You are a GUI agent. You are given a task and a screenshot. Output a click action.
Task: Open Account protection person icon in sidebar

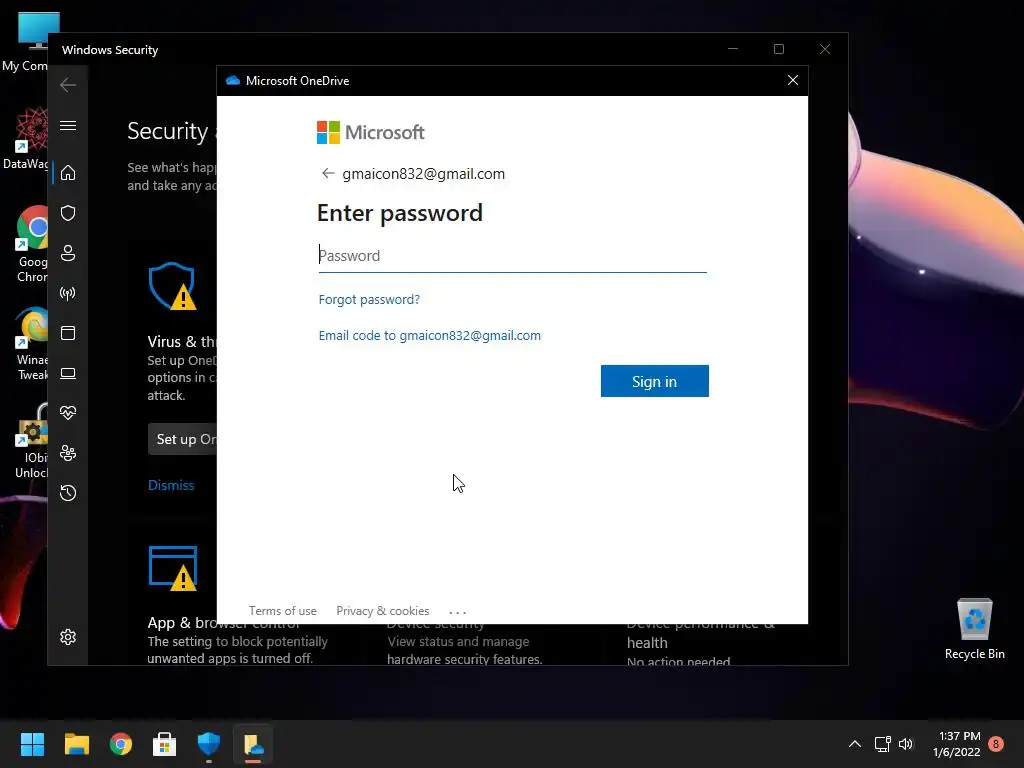point(68,253)
